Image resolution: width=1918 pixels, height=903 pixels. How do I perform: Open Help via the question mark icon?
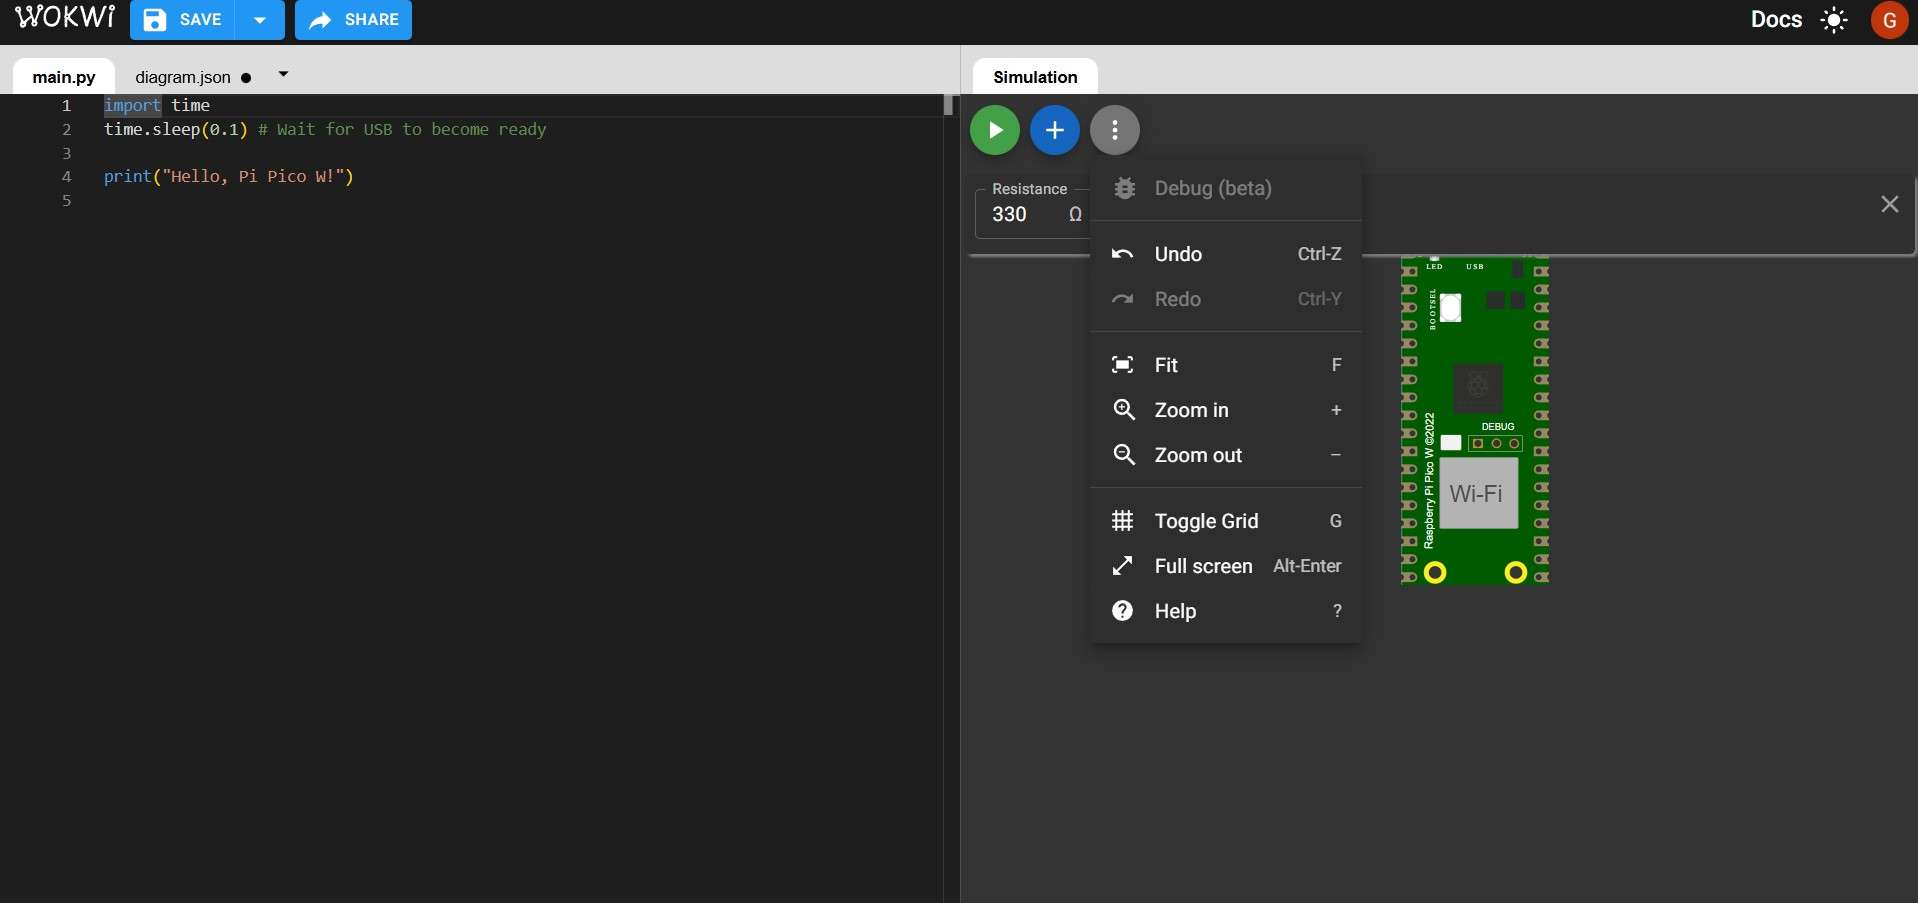pyautogui.click(x=1122, y=611)
